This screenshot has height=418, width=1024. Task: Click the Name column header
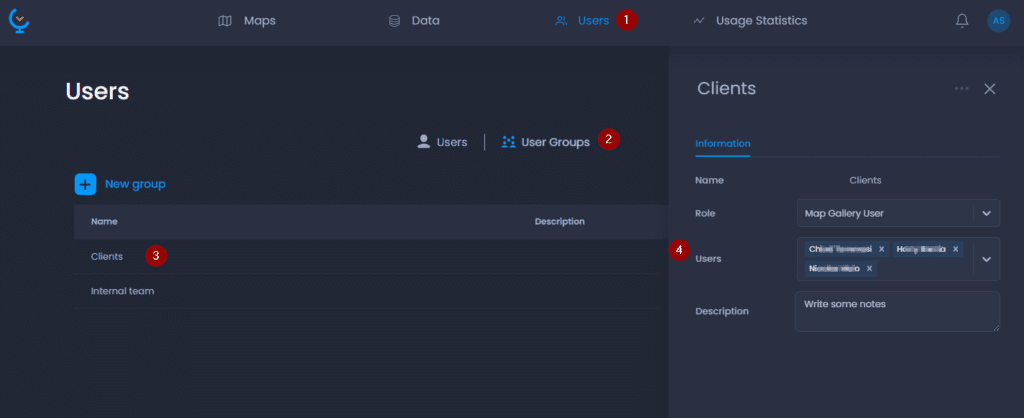(x=104, y=222)
